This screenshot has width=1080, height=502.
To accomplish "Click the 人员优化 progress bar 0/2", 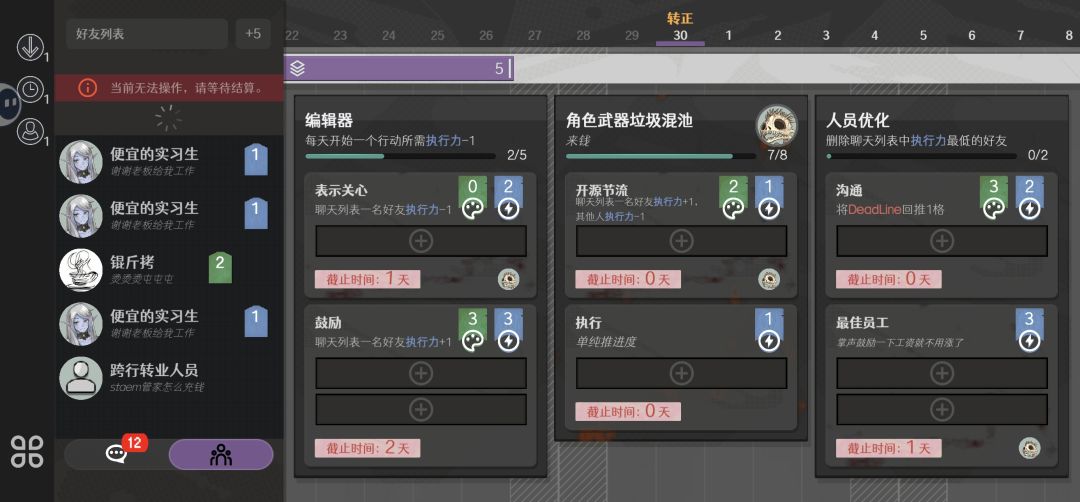I will point(922,156).
